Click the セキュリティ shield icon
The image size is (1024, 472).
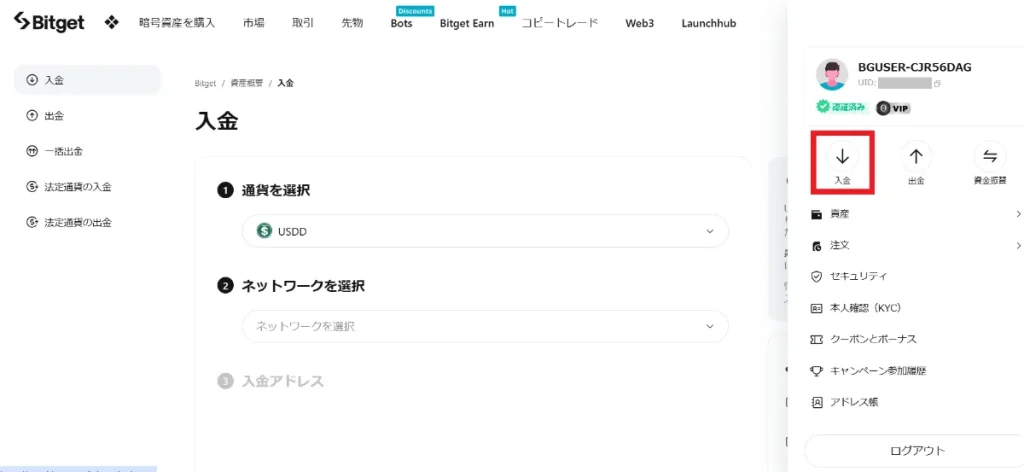click(816, 277)
